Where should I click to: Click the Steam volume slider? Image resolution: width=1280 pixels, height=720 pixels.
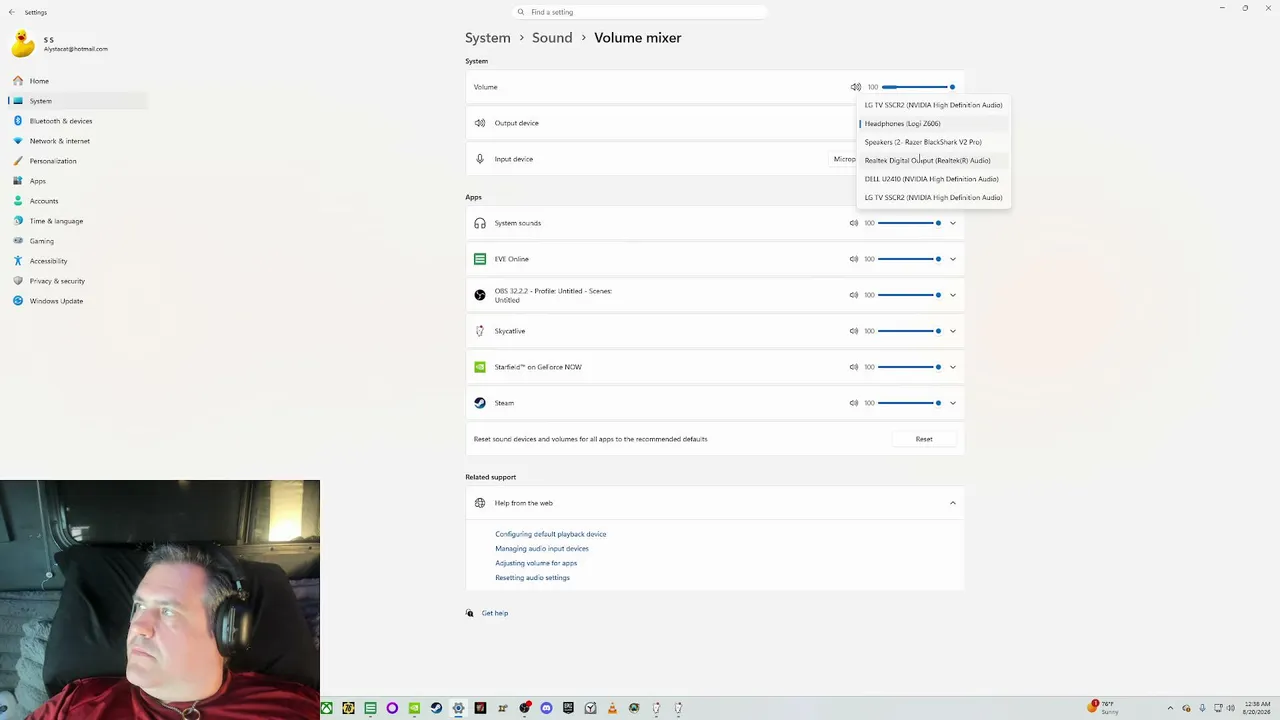pyautogui.click(x=909, y=403)
